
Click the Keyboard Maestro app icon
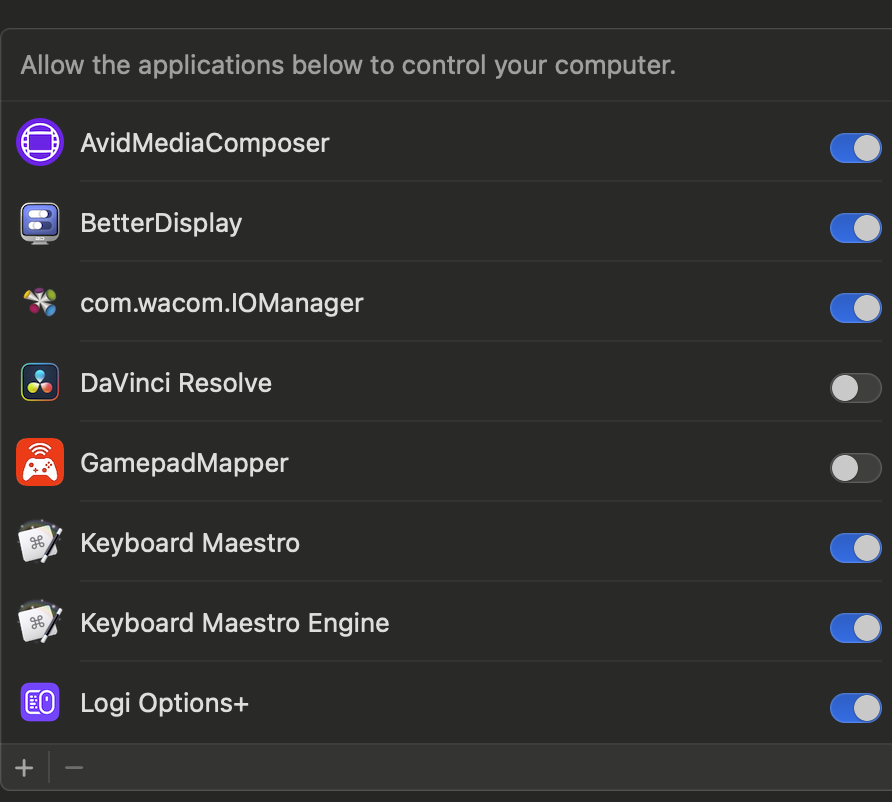click(x=40, y=541)
